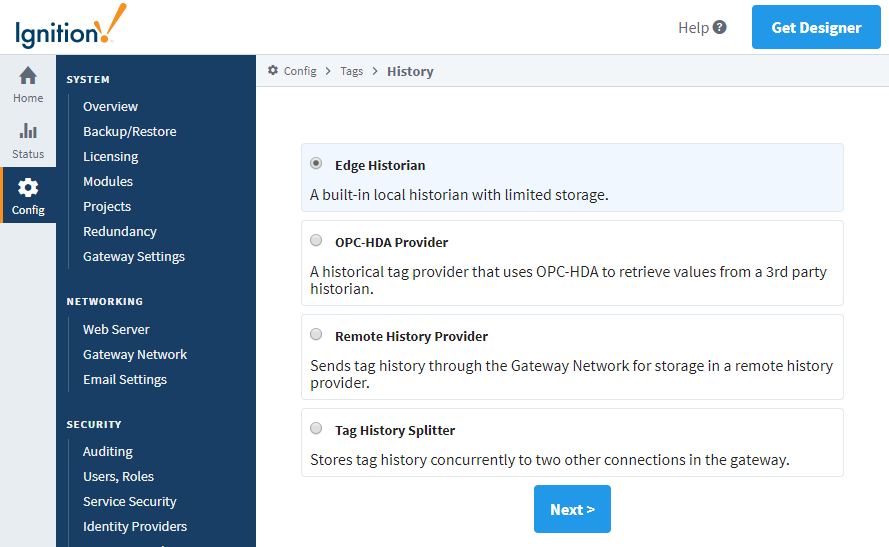Click the Ignition logo
The height and width of the screenshot is (547, 889).
click(x=71, y=26)
